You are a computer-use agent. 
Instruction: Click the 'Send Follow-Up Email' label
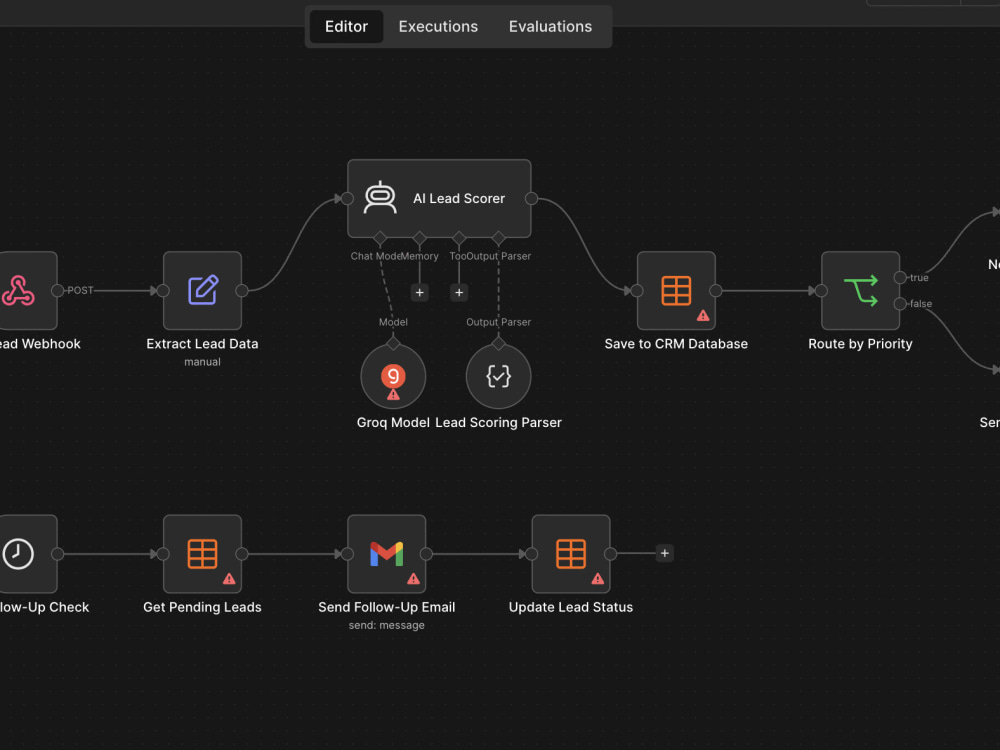[386, 607]
